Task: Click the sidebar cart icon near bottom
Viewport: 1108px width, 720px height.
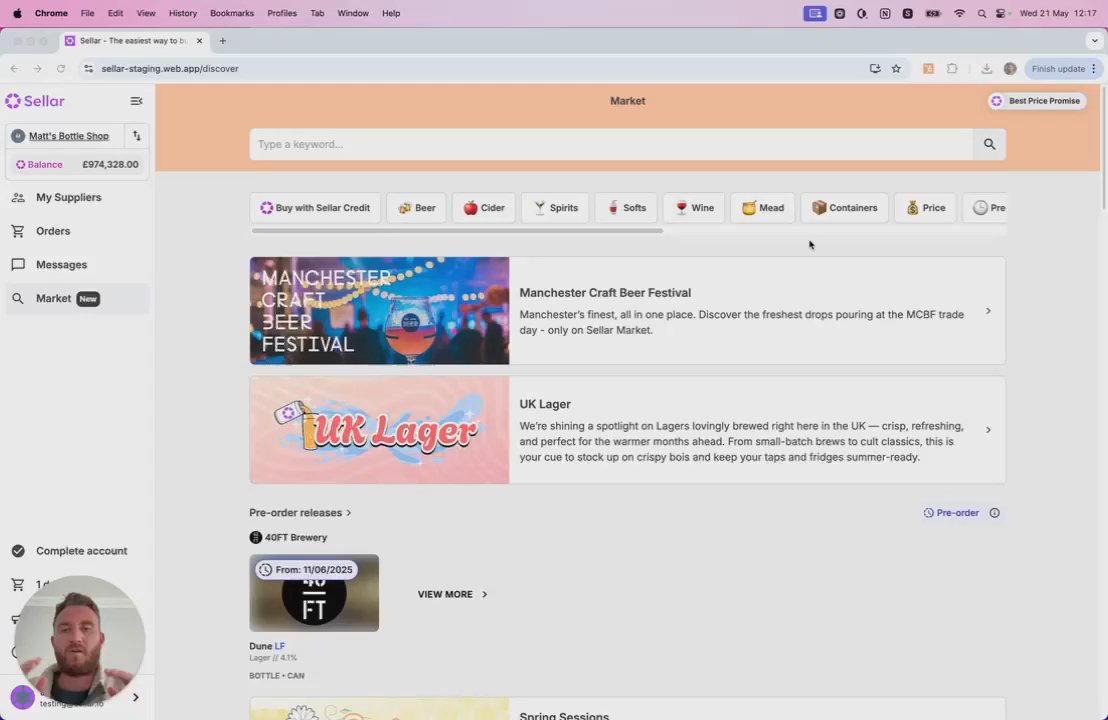Action: 18,584
